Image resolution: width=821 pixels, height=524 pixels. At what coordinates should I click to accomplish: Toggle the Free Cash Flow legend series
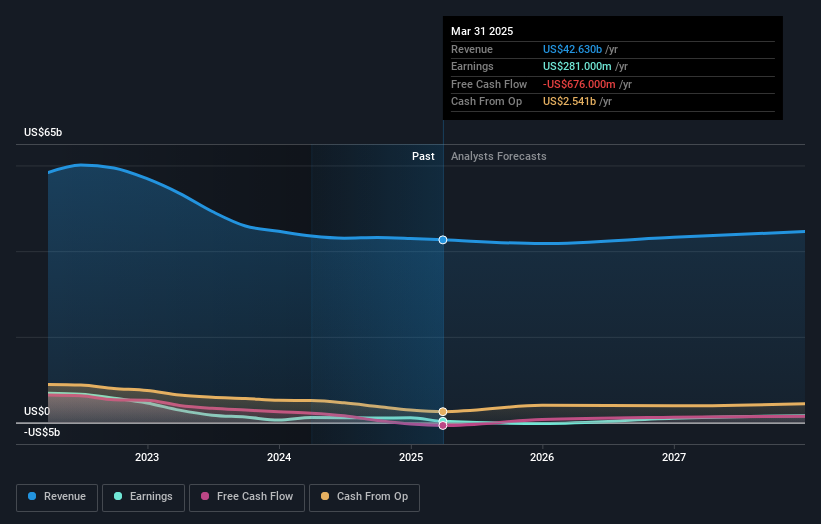click(x=247, y=497)
